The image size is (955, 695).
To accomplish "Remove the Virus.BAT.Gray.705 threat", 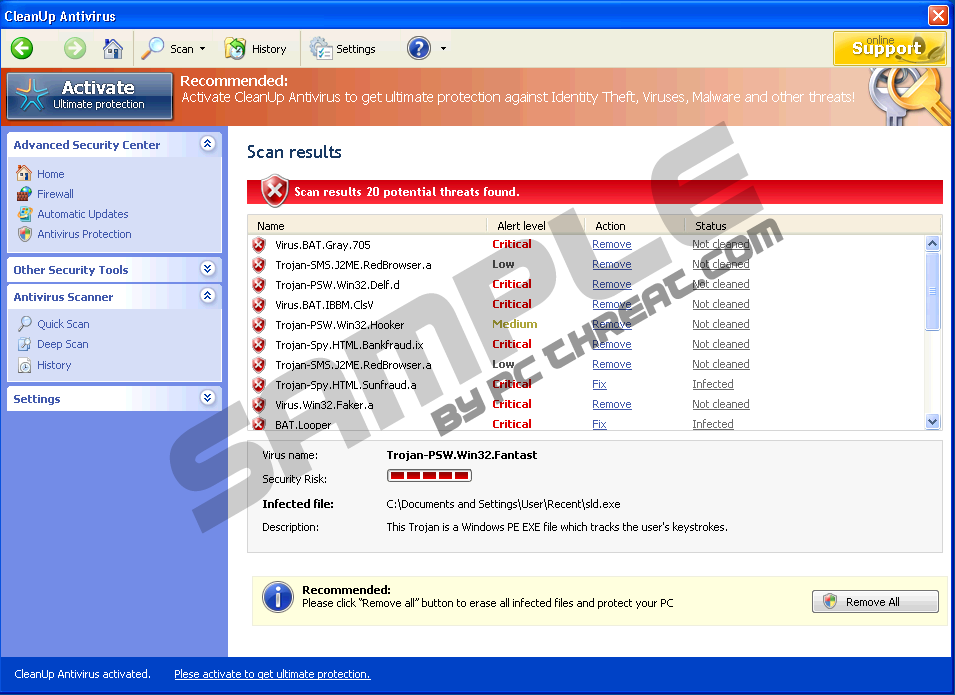I will (x=611, y=244).
